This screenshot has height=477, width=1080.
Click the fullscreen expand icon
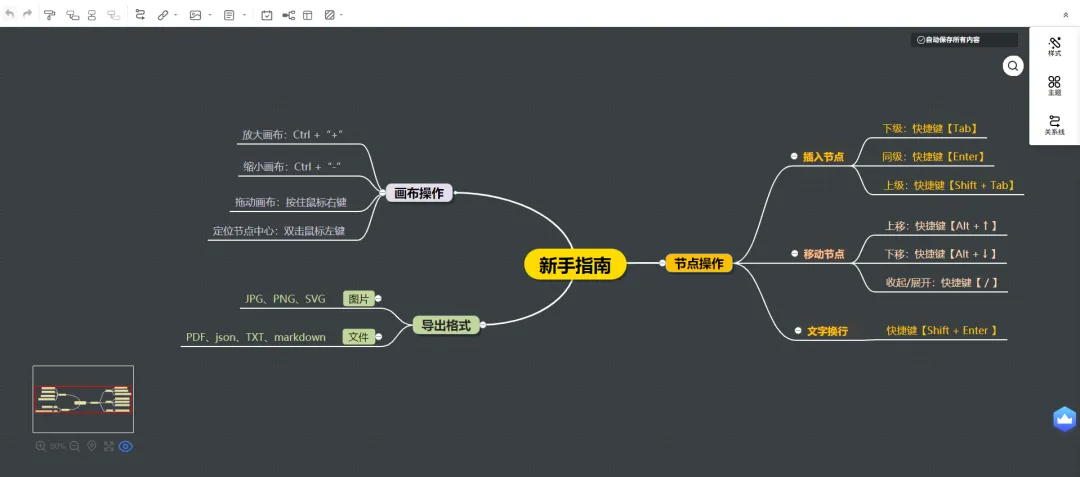click(x=108, y=446)
